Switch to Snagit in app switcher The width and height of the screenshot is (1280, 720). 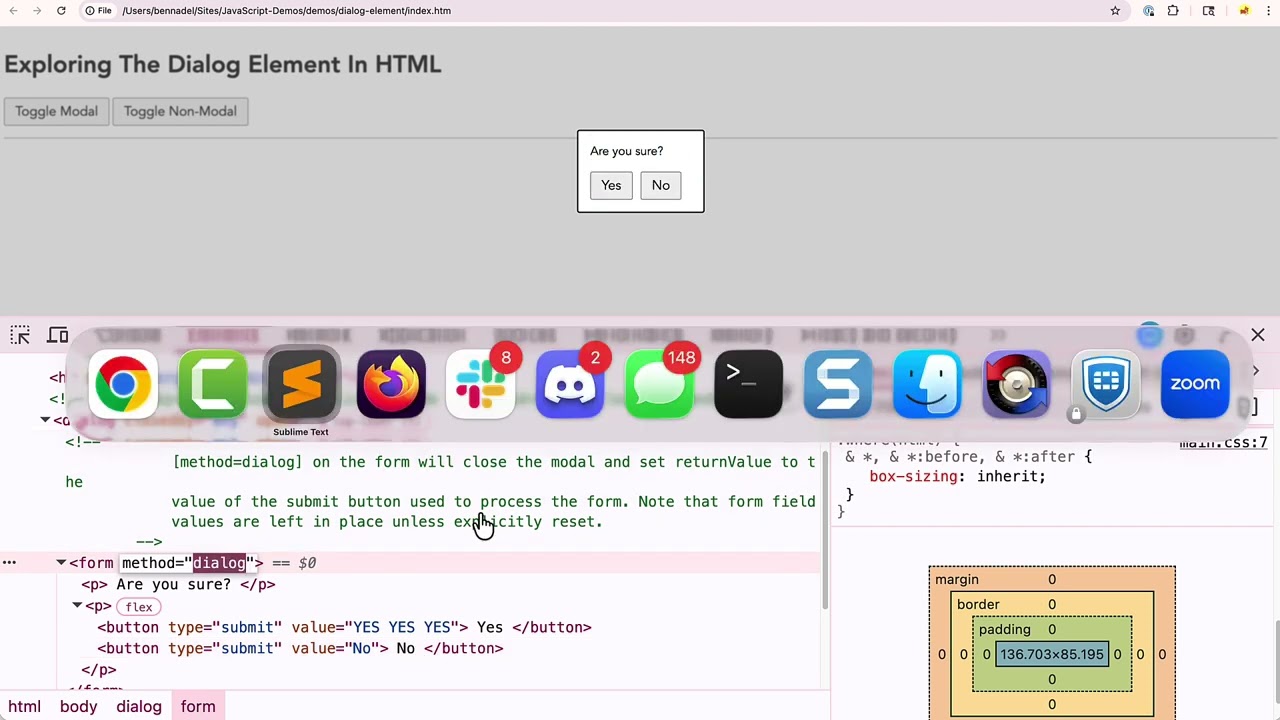(838, 384)
